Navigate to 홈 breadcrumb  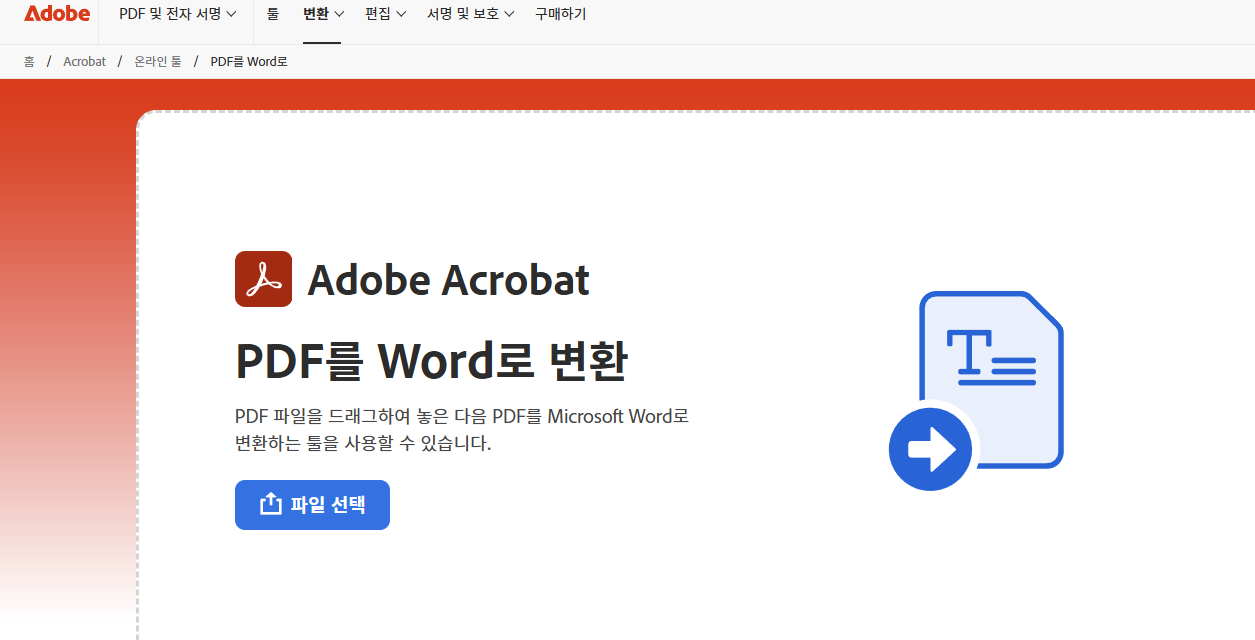tap(29, 62)
